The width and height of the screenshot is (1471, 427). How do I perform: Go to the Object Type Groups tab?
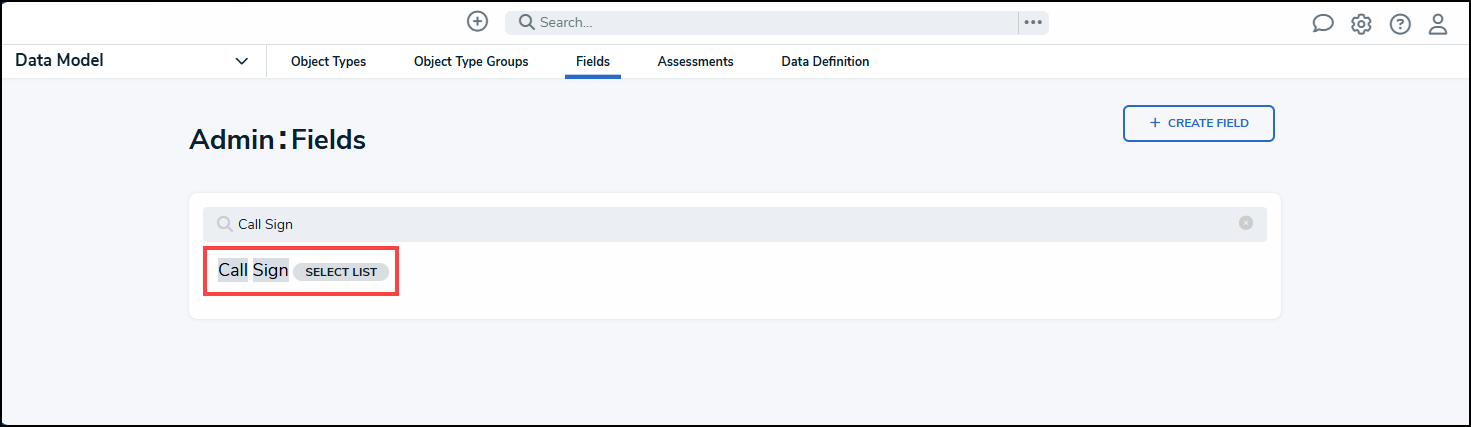click(471, 62)
